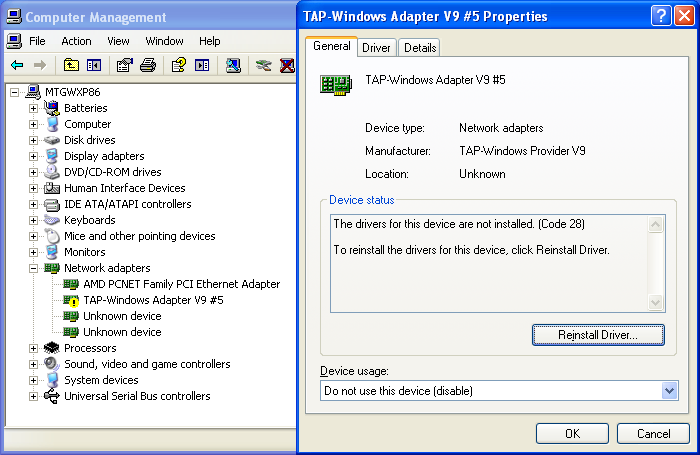This screenshot has height=455, width=700.
Task: Click TAP-Windows Adapter warning icon in tree
Action: pyautogui.click(x=71, y=301)
